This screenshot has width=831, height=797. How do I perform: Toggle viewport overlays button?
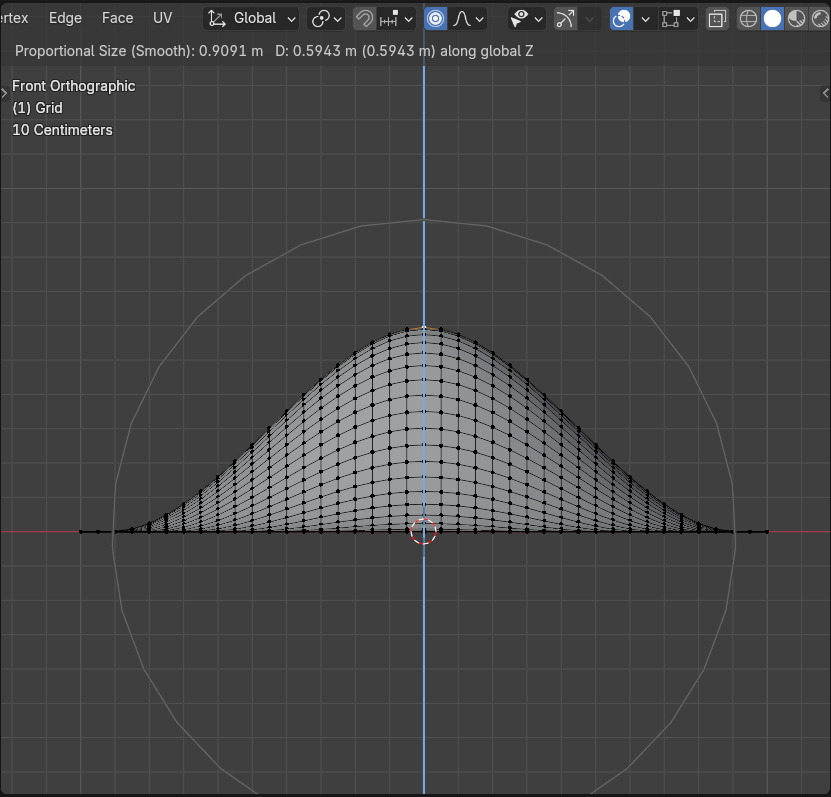pos(621,18)
